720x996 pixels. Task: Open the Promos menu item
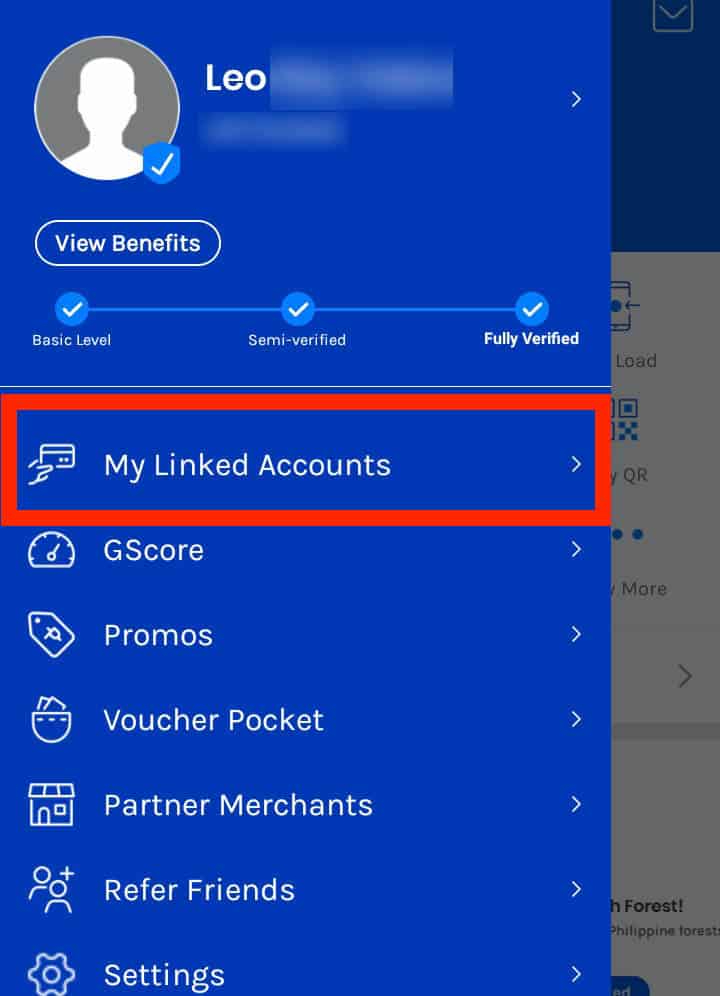pyautogui.click(x=305, y=634)
